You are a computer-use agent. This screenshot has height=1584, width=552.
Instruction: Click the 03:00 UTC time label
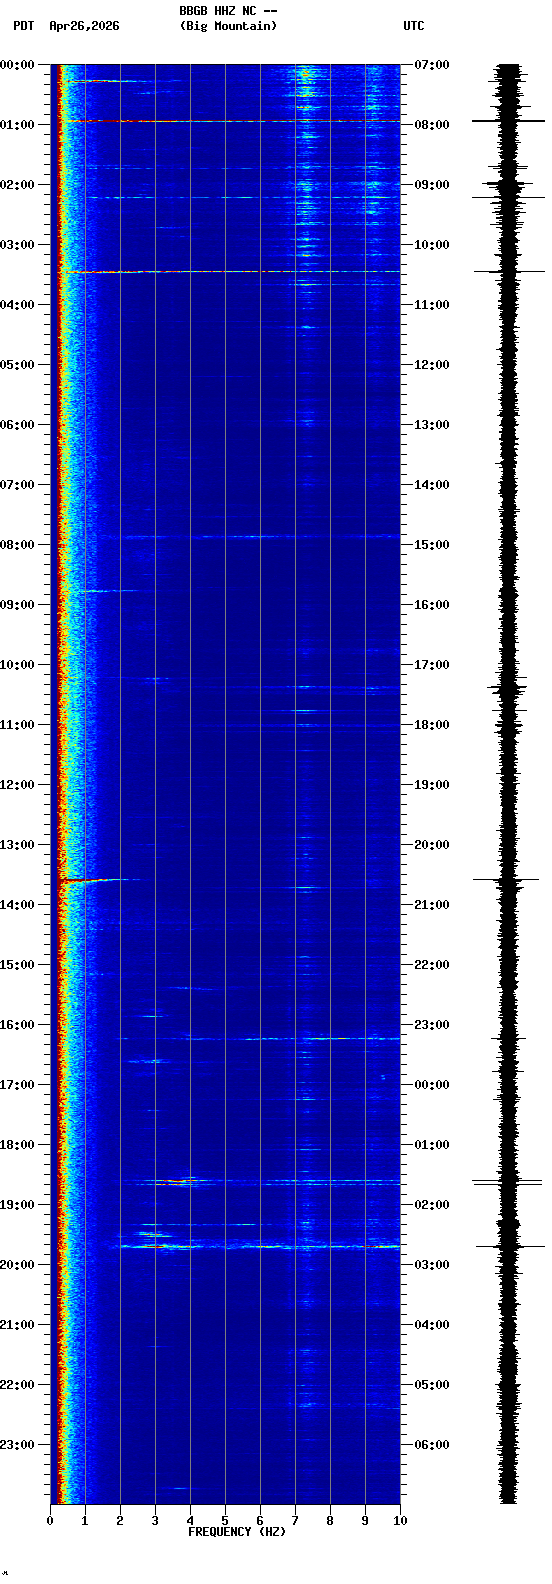tap(432, 1265)
